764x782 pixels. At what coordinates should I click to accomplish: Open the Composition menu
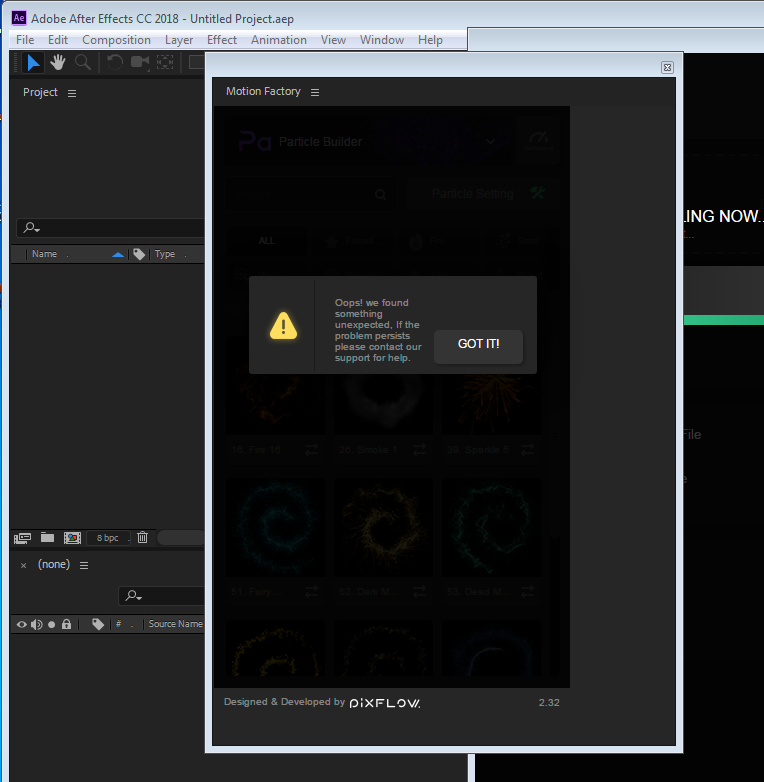coord(116,40)
